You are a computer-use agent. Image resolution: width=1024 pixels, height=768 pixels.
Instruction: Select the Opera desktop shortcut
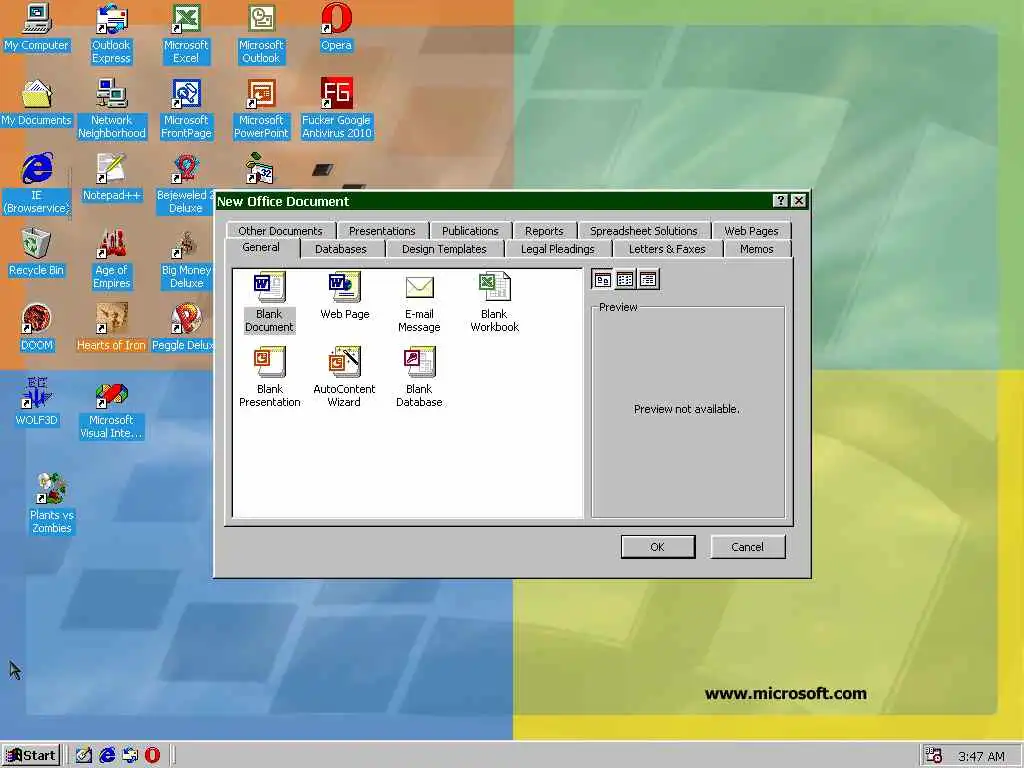point(336,27)
